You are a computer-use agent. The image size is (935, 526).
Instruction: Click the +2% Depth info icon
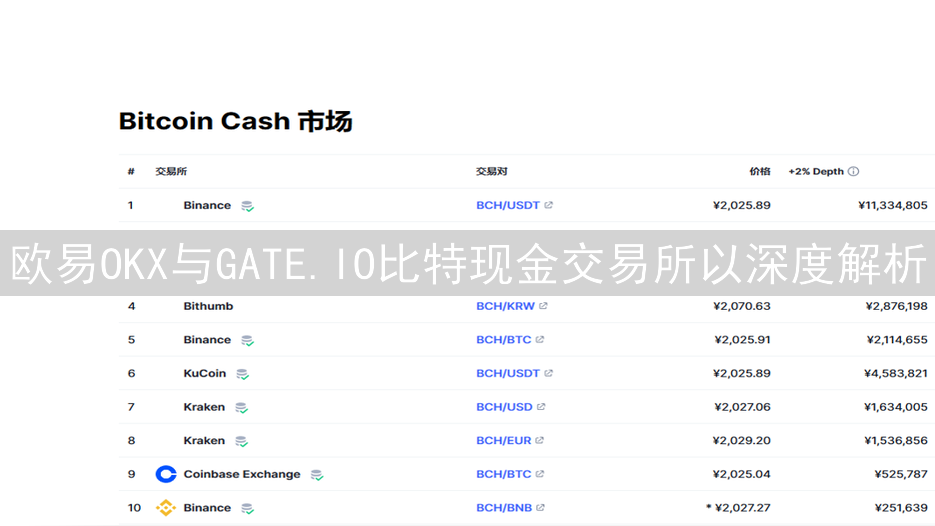[x=853, y=172]
